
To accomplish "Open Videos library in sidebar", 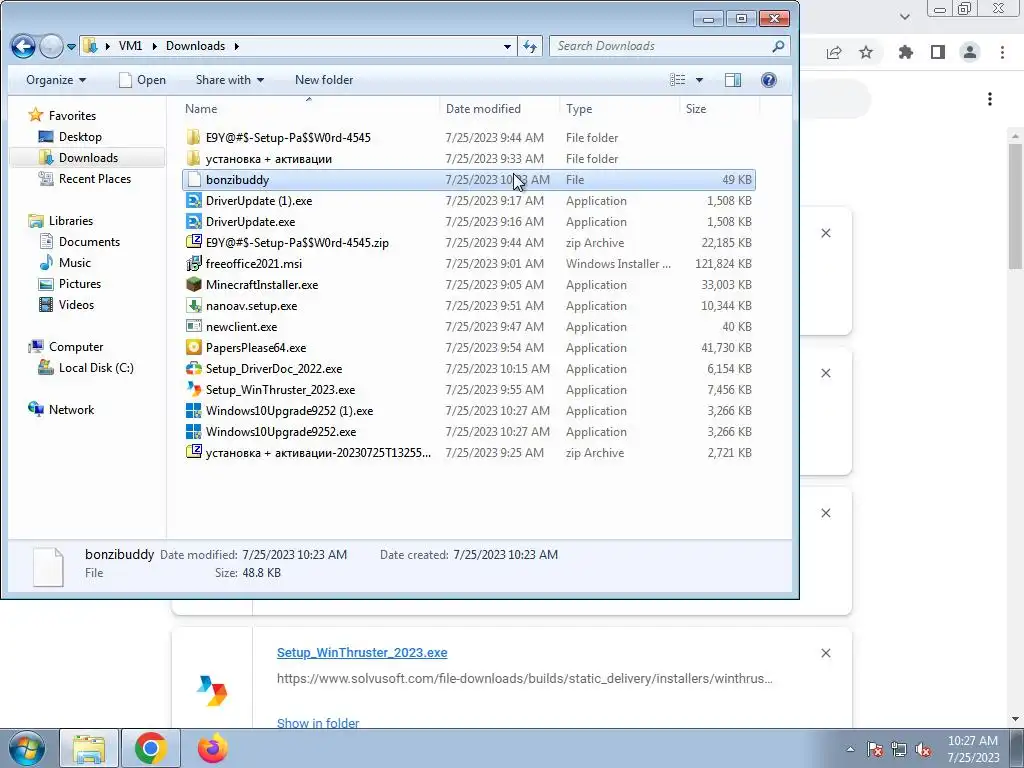I will tap(76, 304).
